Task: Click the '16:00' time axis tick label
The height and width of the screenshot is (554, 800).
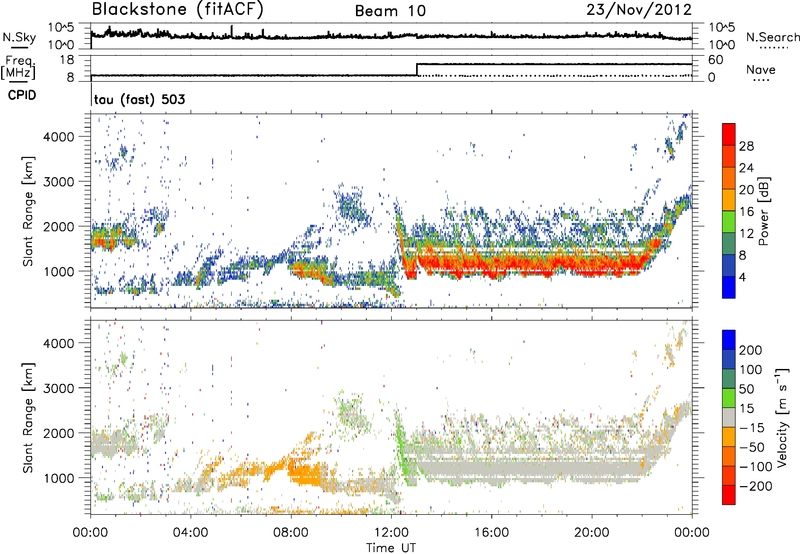Action: point(491,533)
